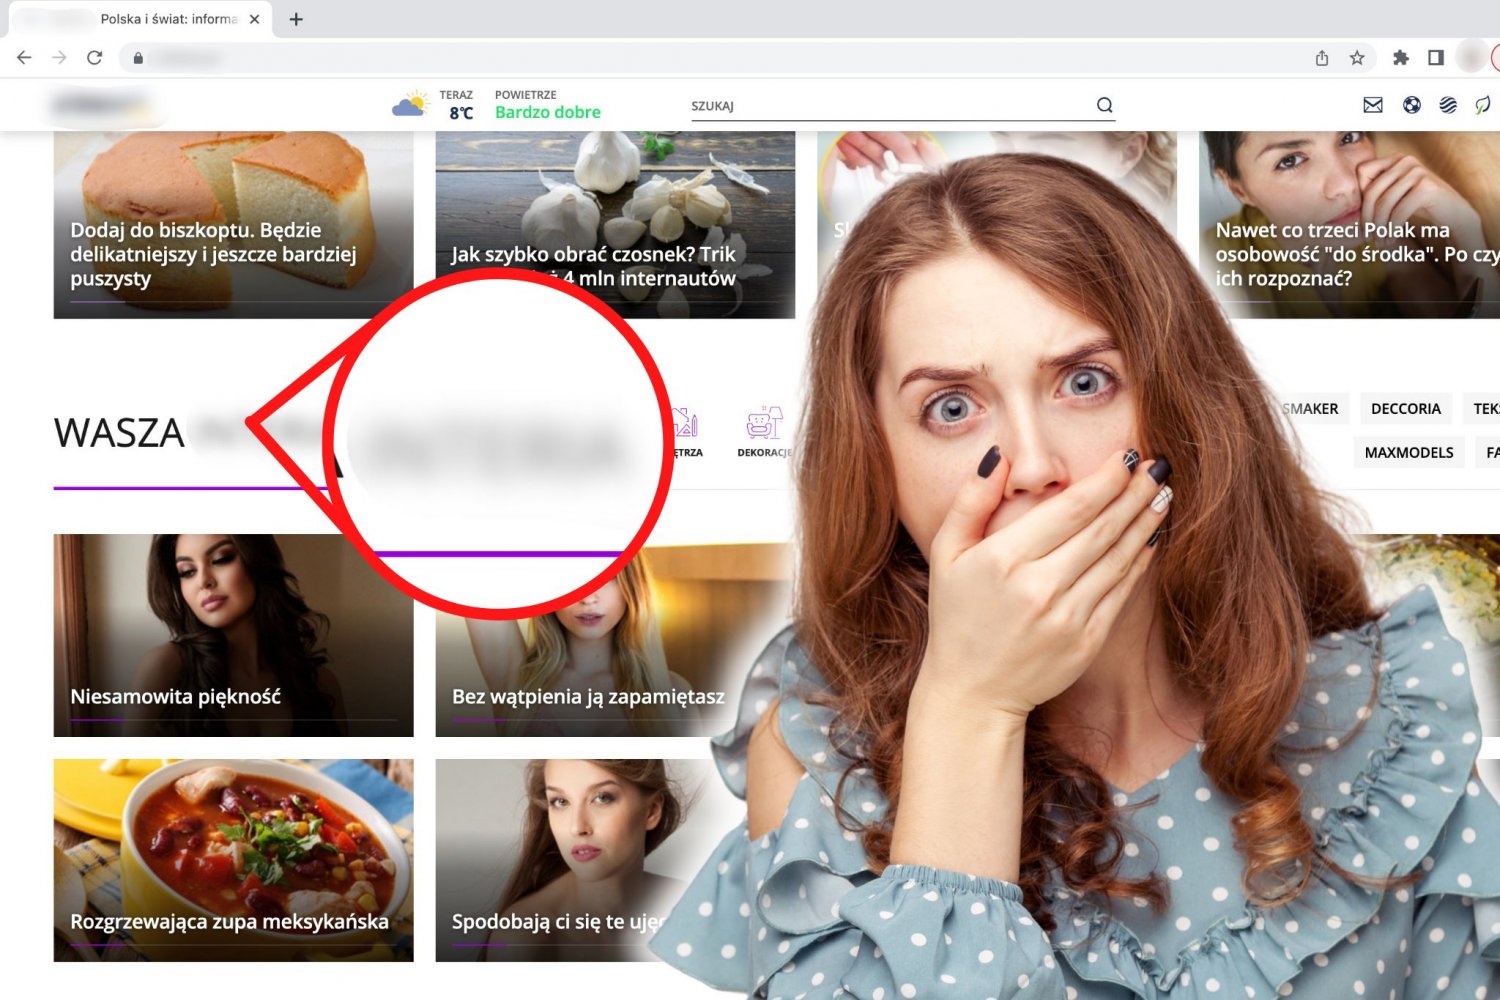Close the 'Polska i świat' tab

click(254, 19)
